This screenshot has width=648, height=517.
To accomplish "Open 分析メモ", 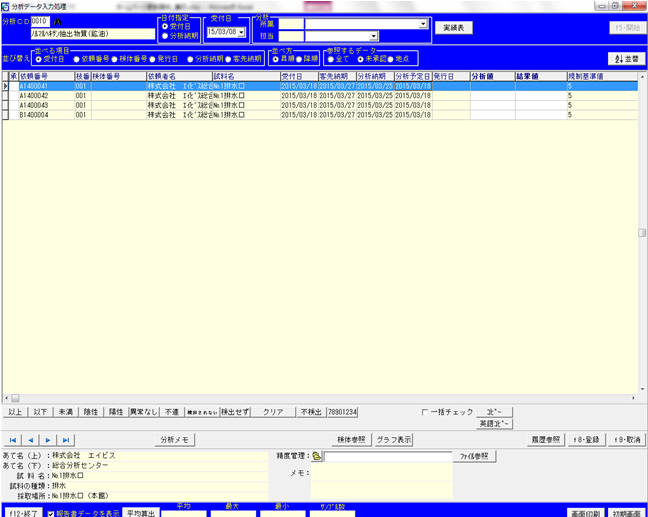I will (175, 440).
